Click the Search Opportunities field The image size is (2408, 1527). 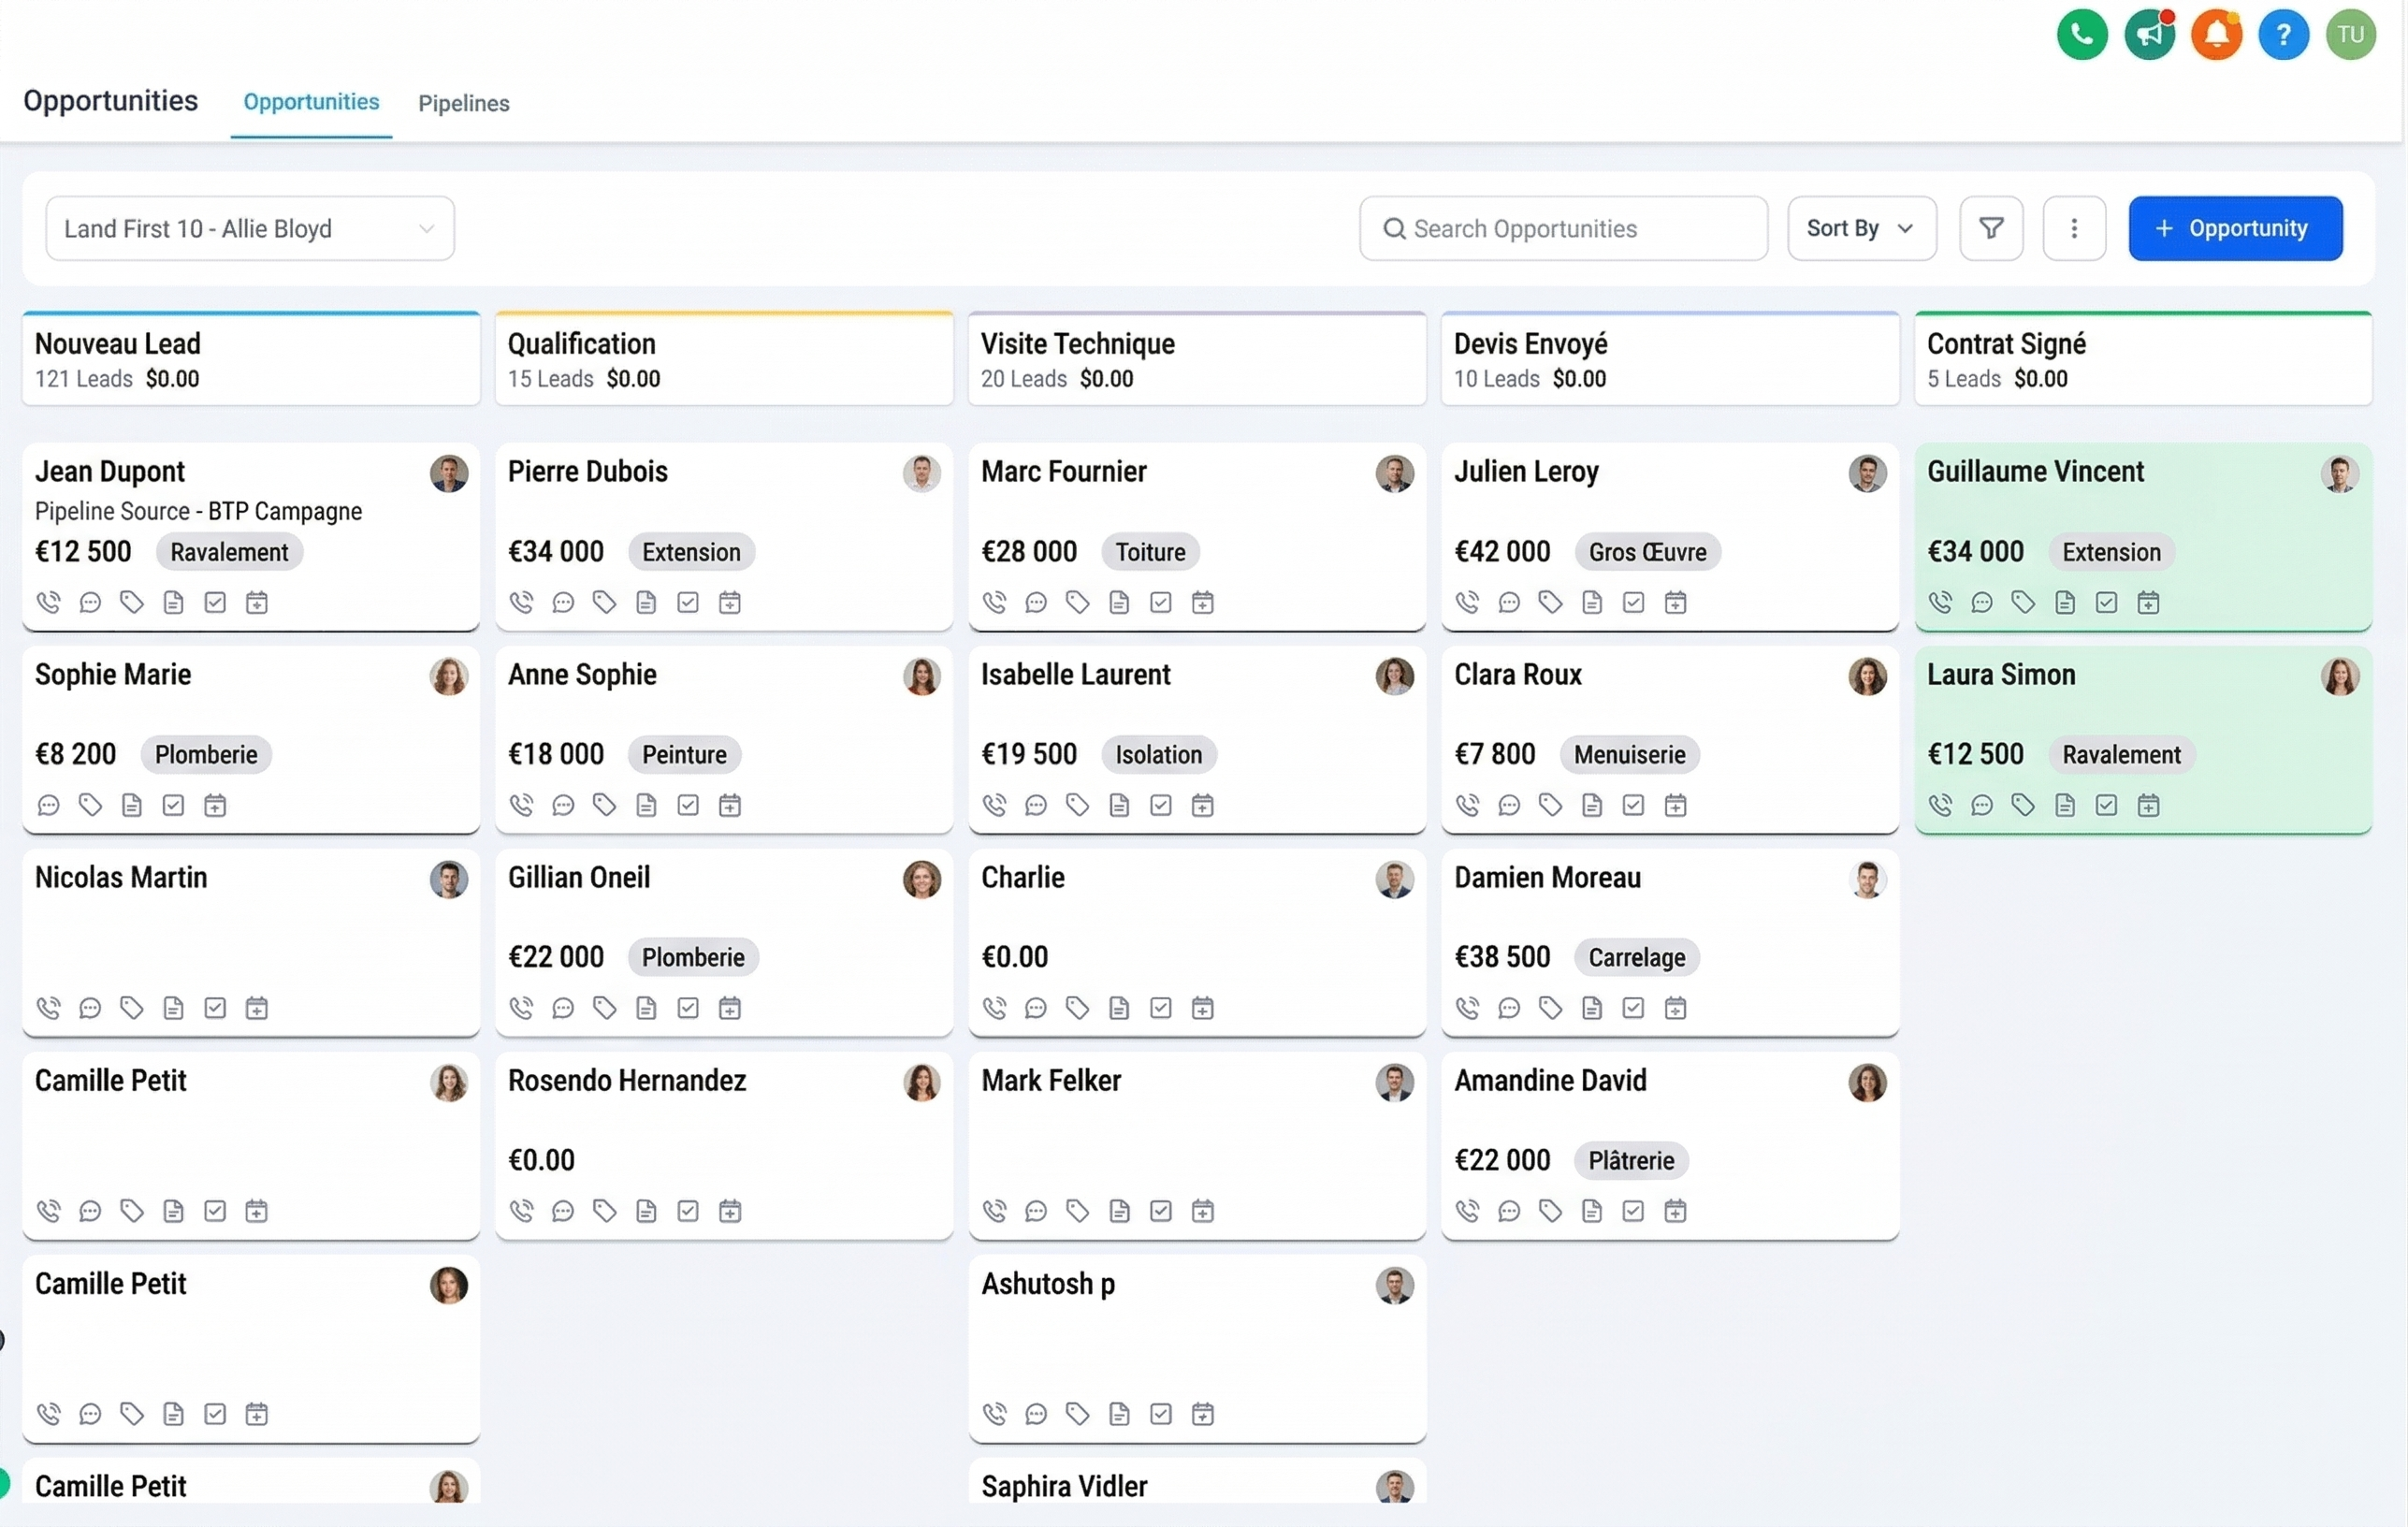coord(1562,228)
